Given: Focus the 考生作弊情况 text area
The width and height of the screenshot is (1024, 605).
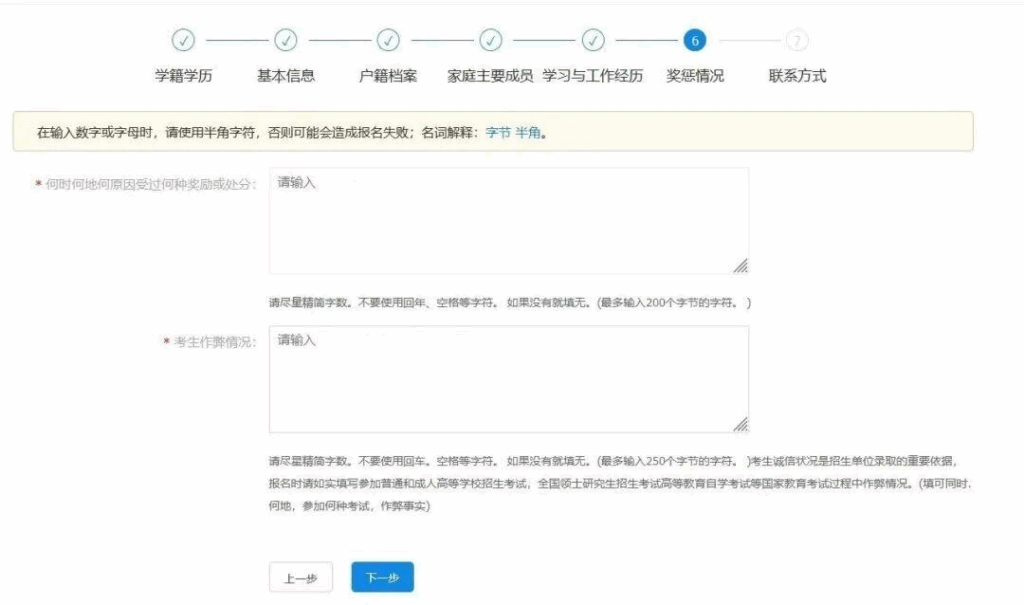Looking at the screenshot, I should (x=508, y=379).
